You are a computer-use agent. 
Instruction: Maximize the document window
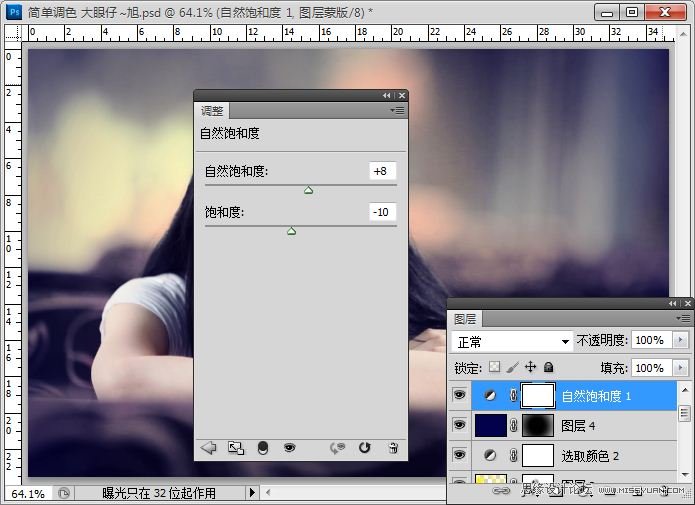coord(632,12)
